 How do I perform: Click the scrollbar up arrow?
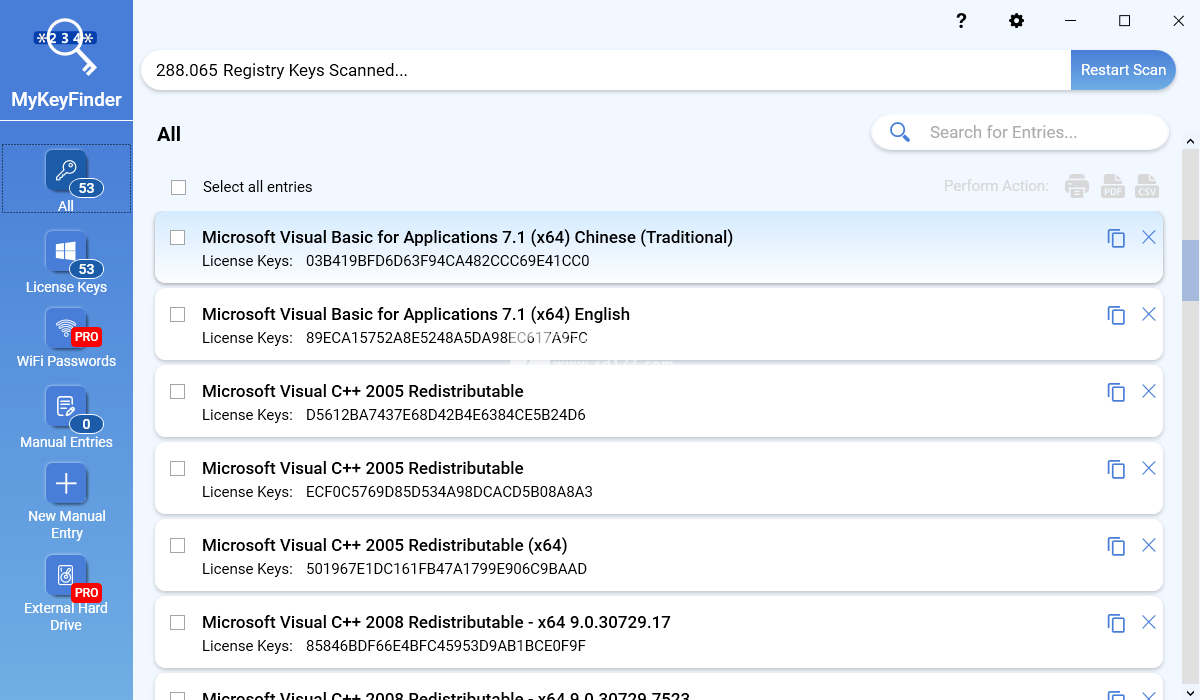1191,139
